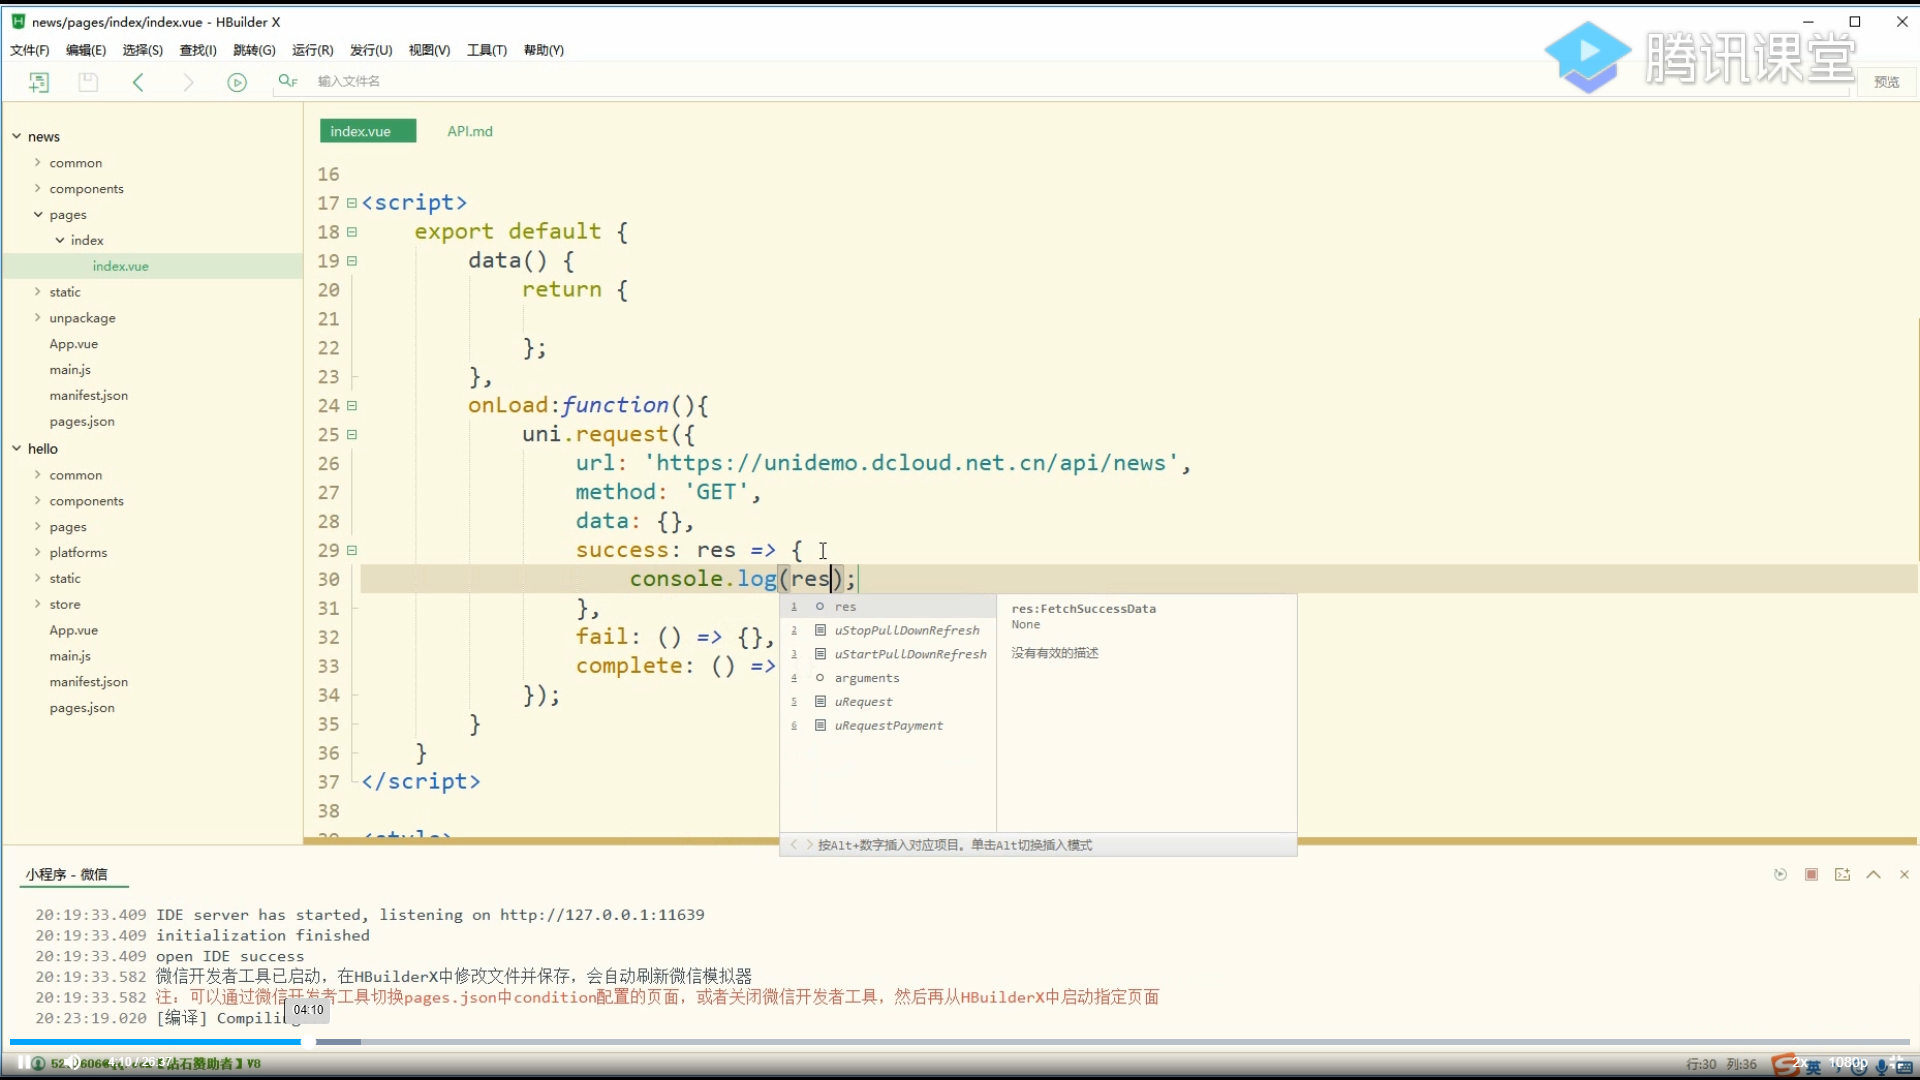Viewport: 1920px width, 1080px height.
Task: Toggle fold marker on line 24
Action: pos(352,406)
